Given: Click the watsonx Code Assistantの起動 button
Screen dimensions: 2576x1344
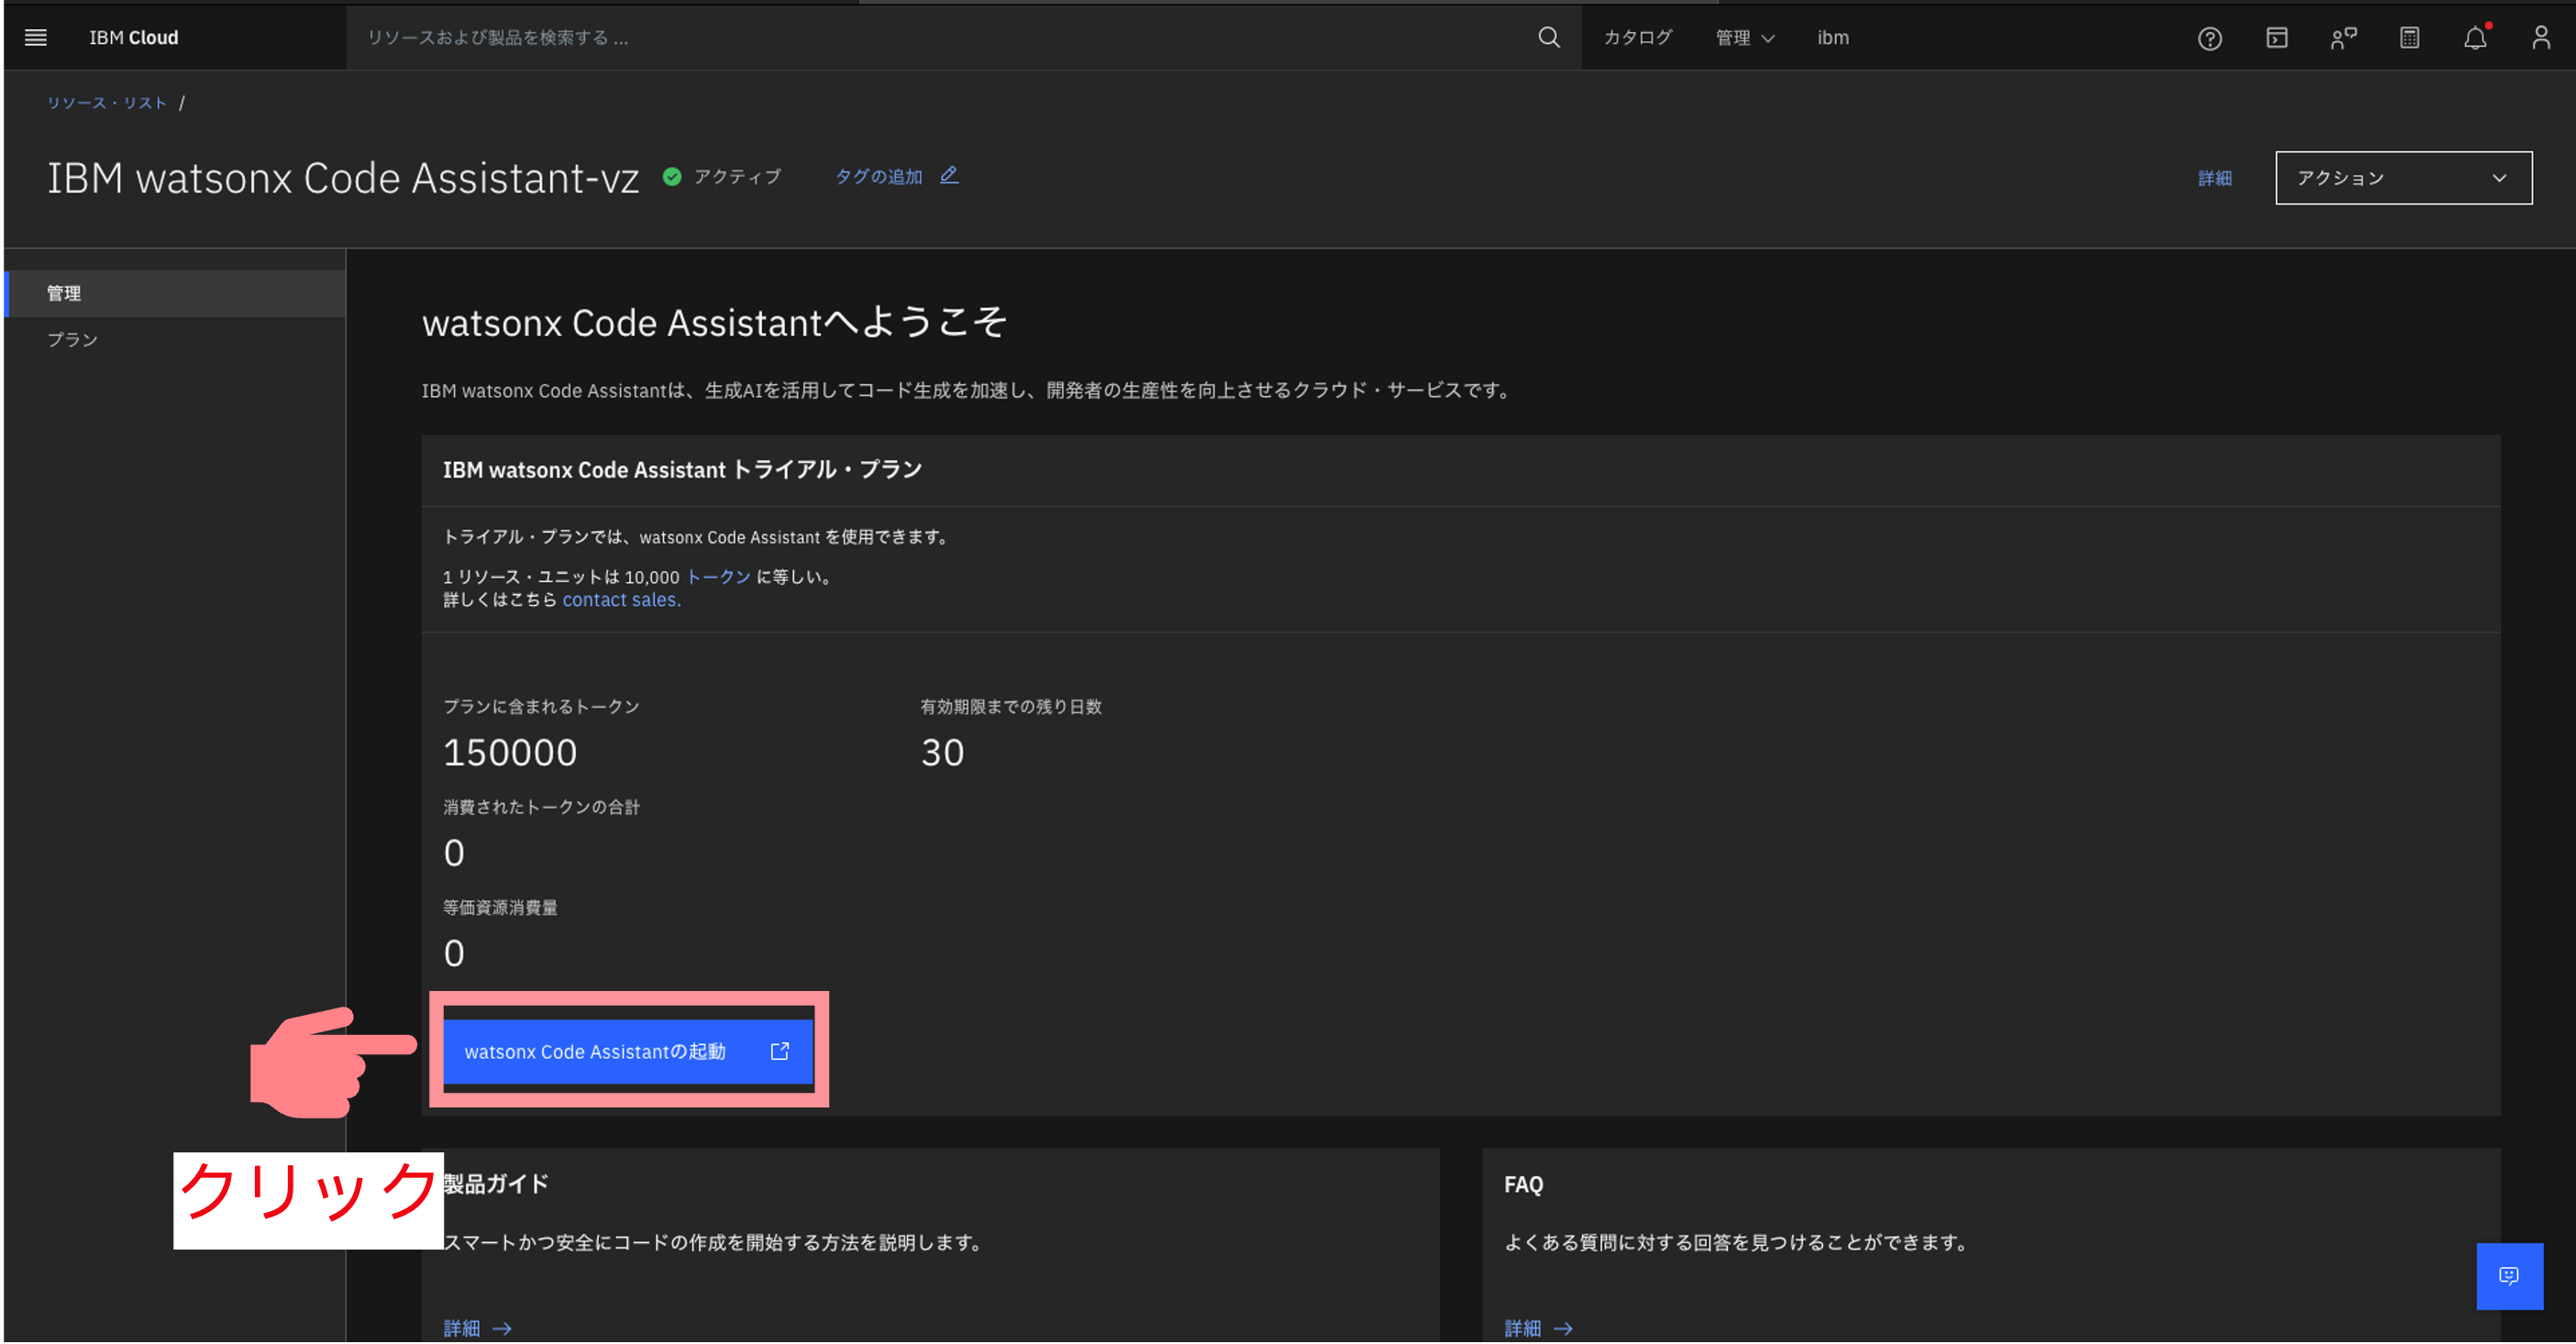Looking at the screenshot, I should [627, 1051].
